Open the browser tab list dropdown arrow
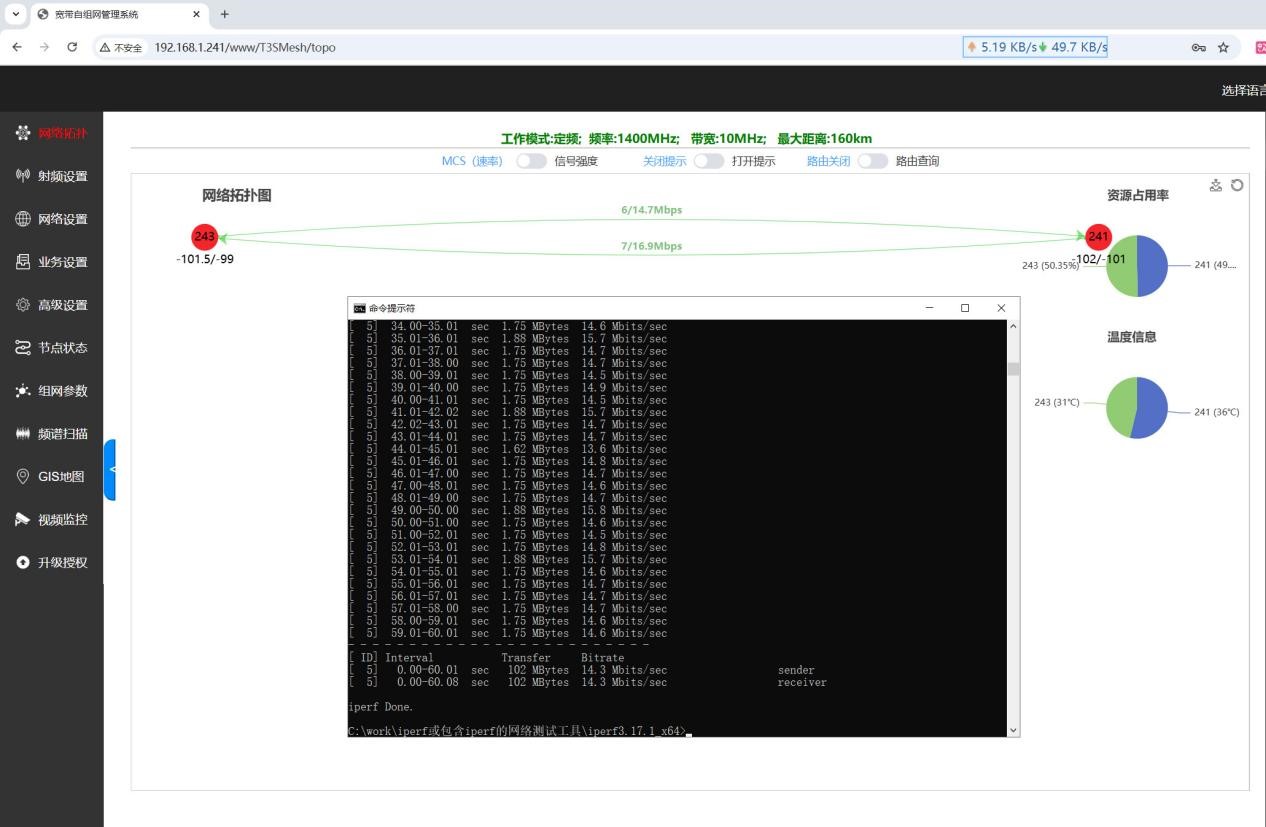 (x=15, y=14)
